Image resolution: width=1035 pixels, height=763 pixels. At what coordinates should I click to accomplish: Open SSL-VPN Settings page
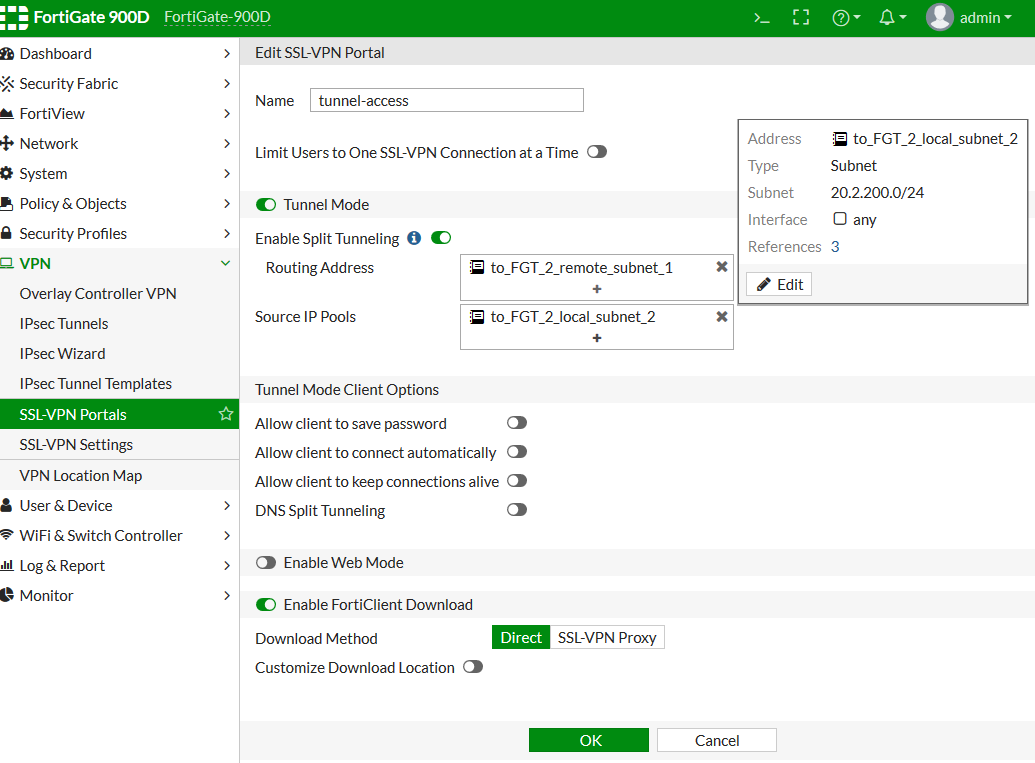point(76,445)
